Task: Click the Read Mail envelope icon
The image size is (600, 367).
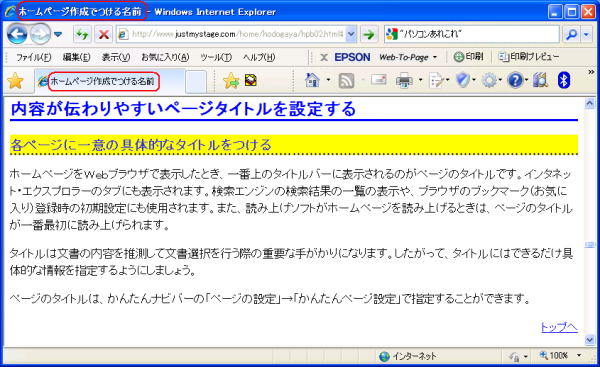Action: [378, 80]
